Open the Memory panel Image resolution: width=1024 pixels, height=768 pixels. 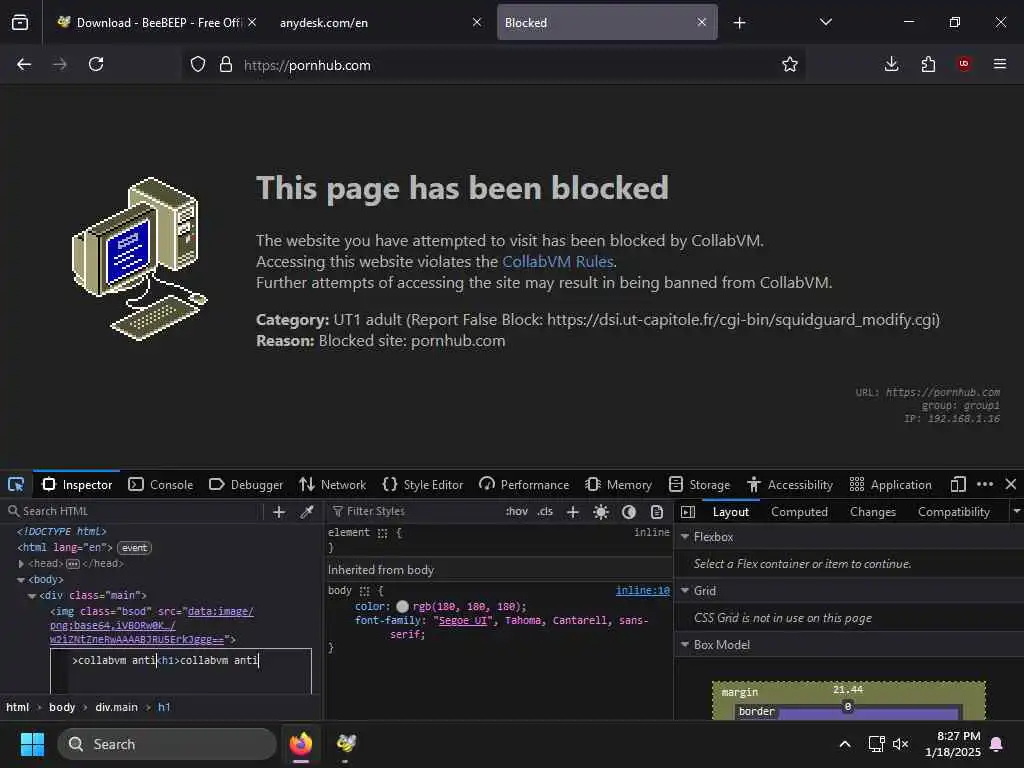point(618,485)
